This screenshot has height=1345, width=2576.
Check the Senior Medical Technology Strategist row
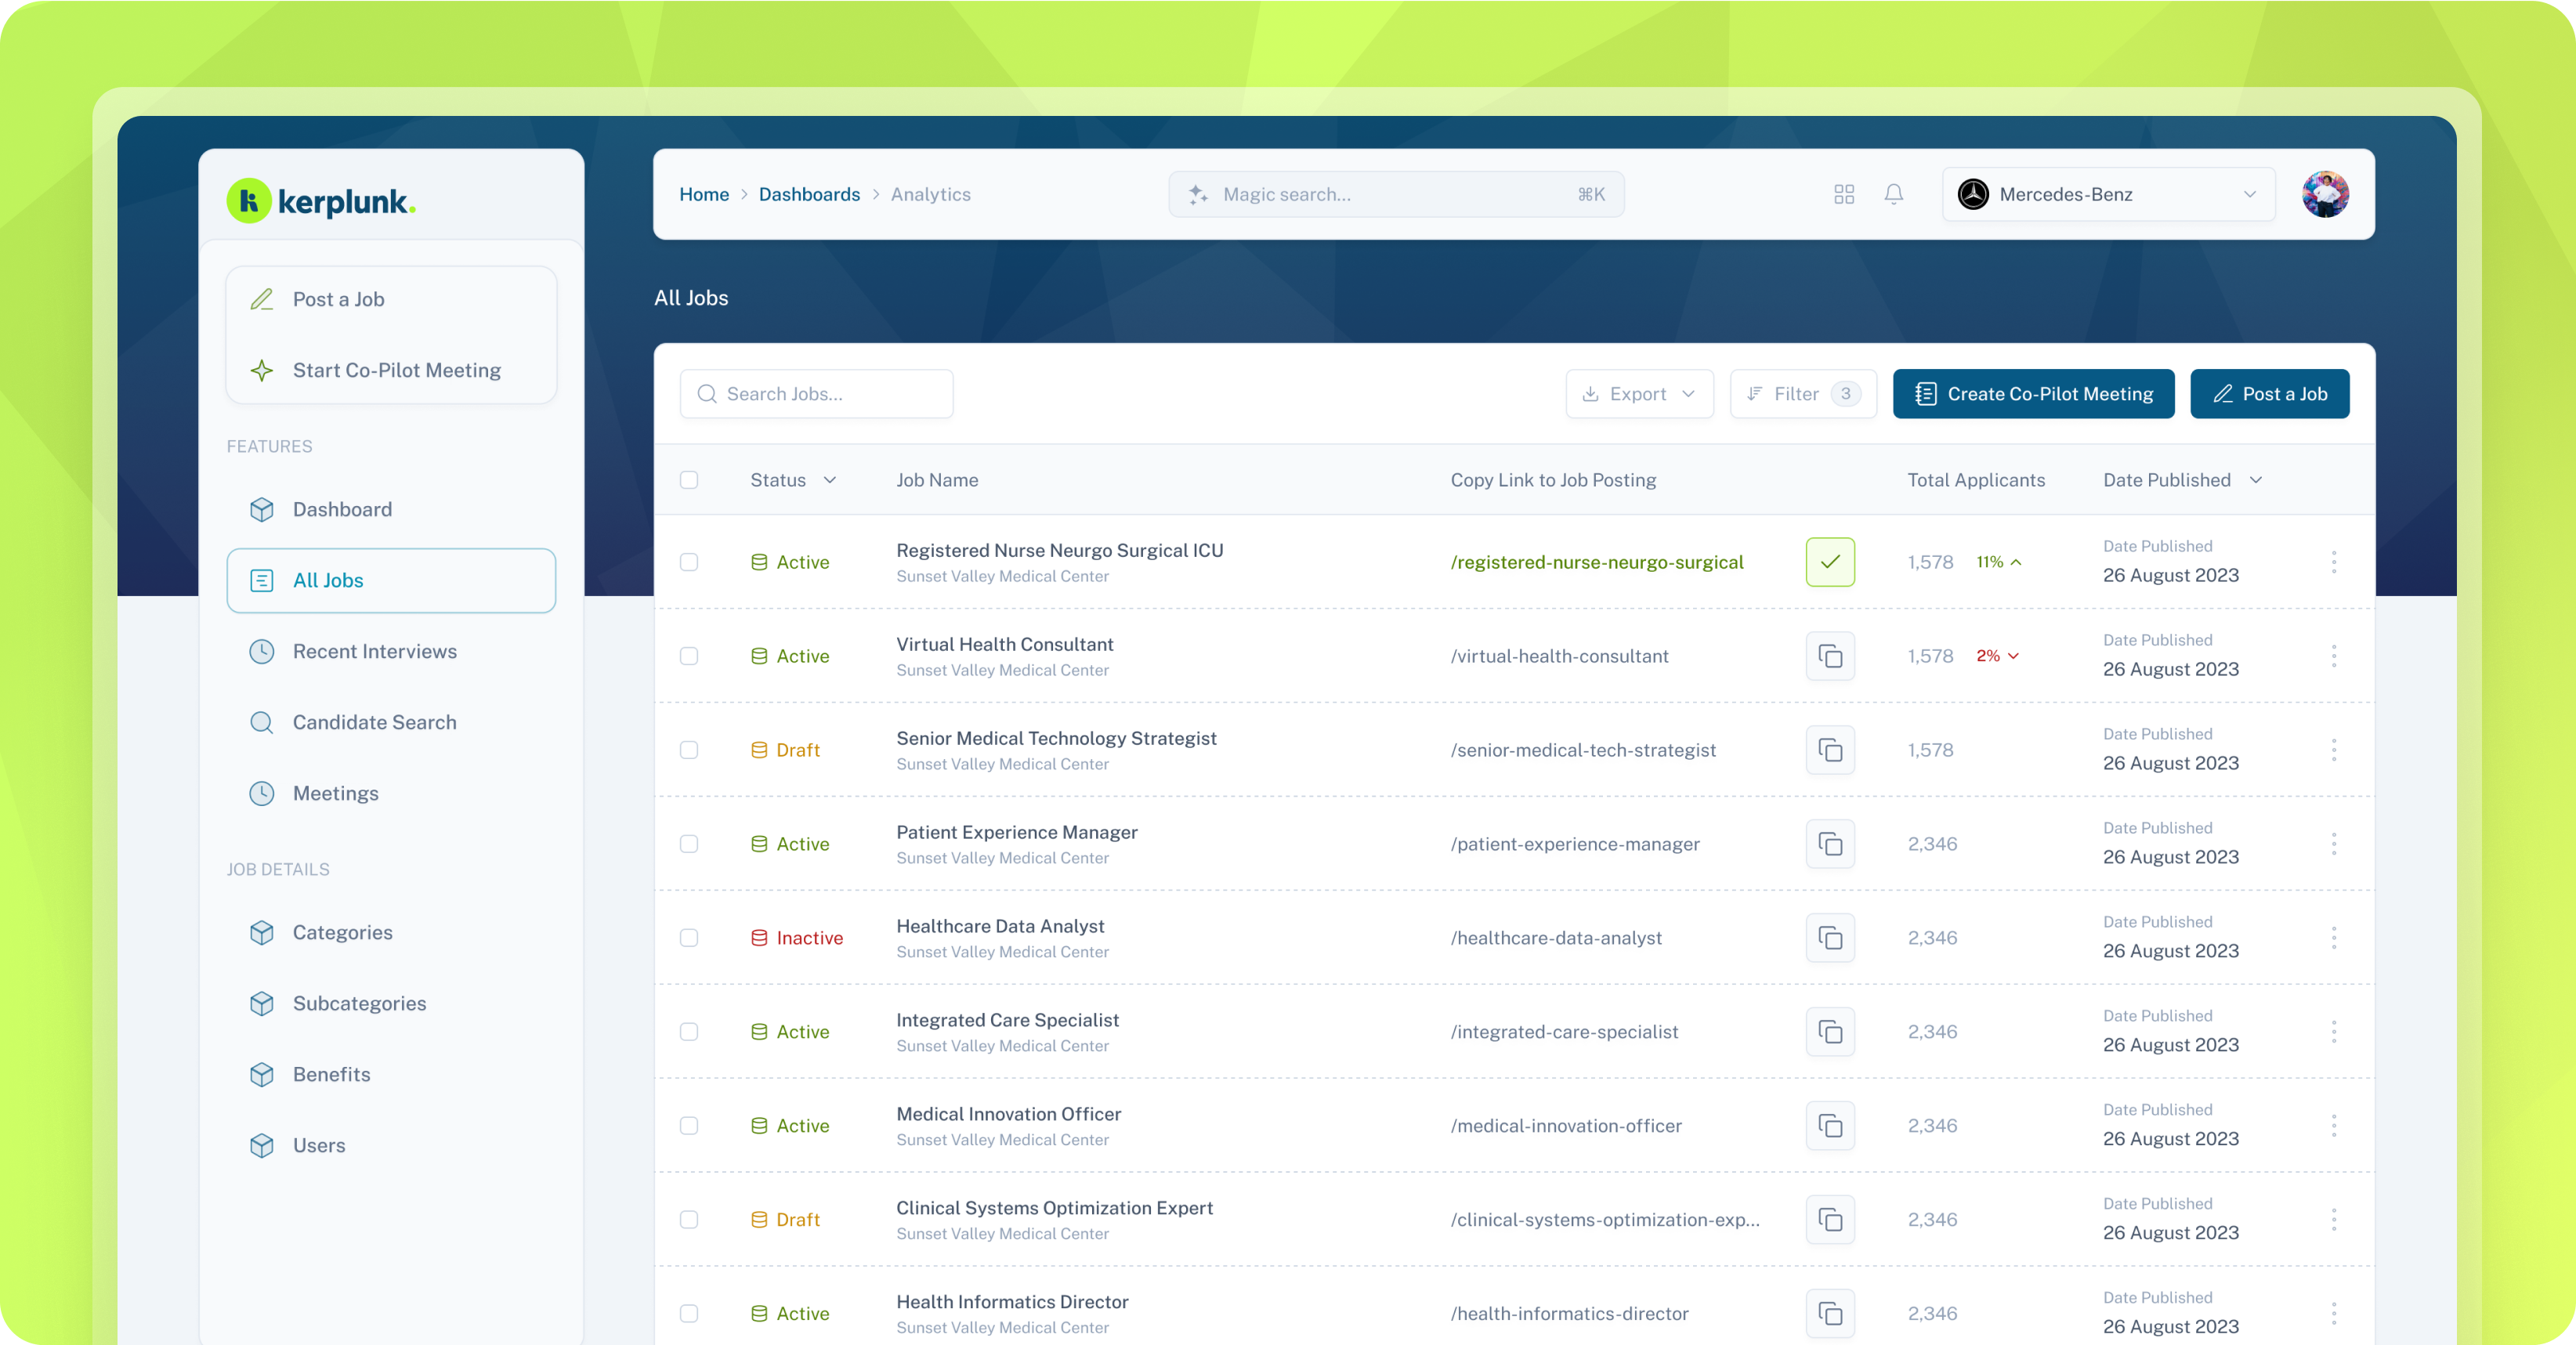click(689, 750)
